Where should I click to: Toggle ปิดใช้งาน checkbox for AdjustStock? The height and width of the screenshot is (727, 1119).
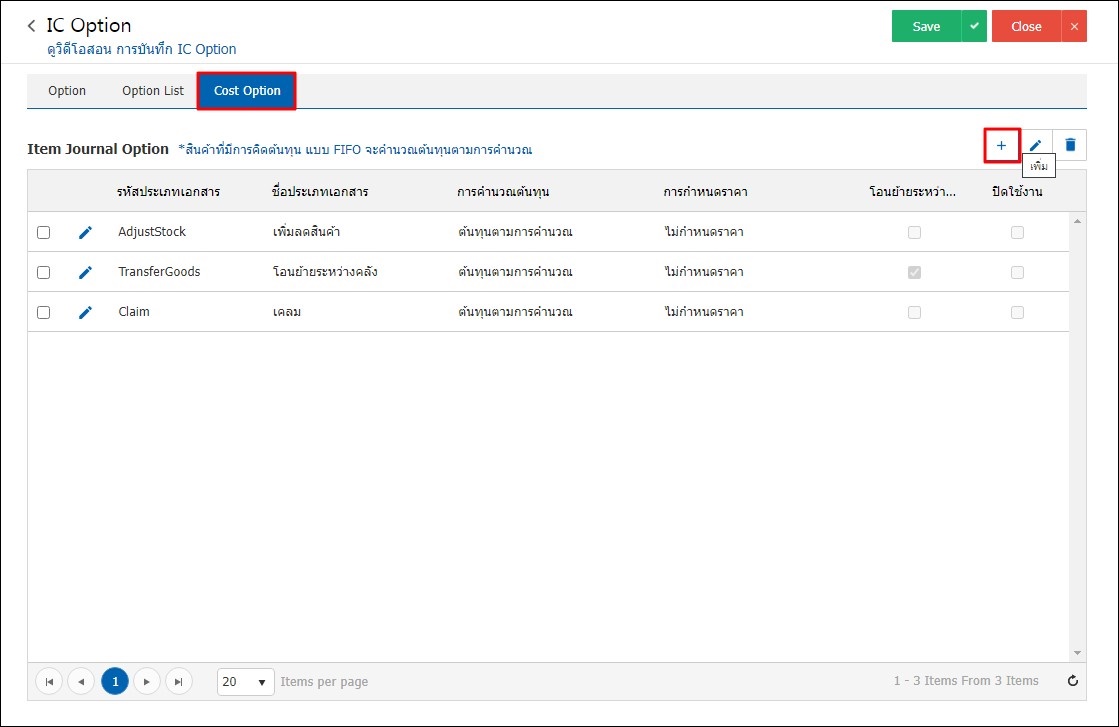pyautogui.click(x=1018, y=233)
